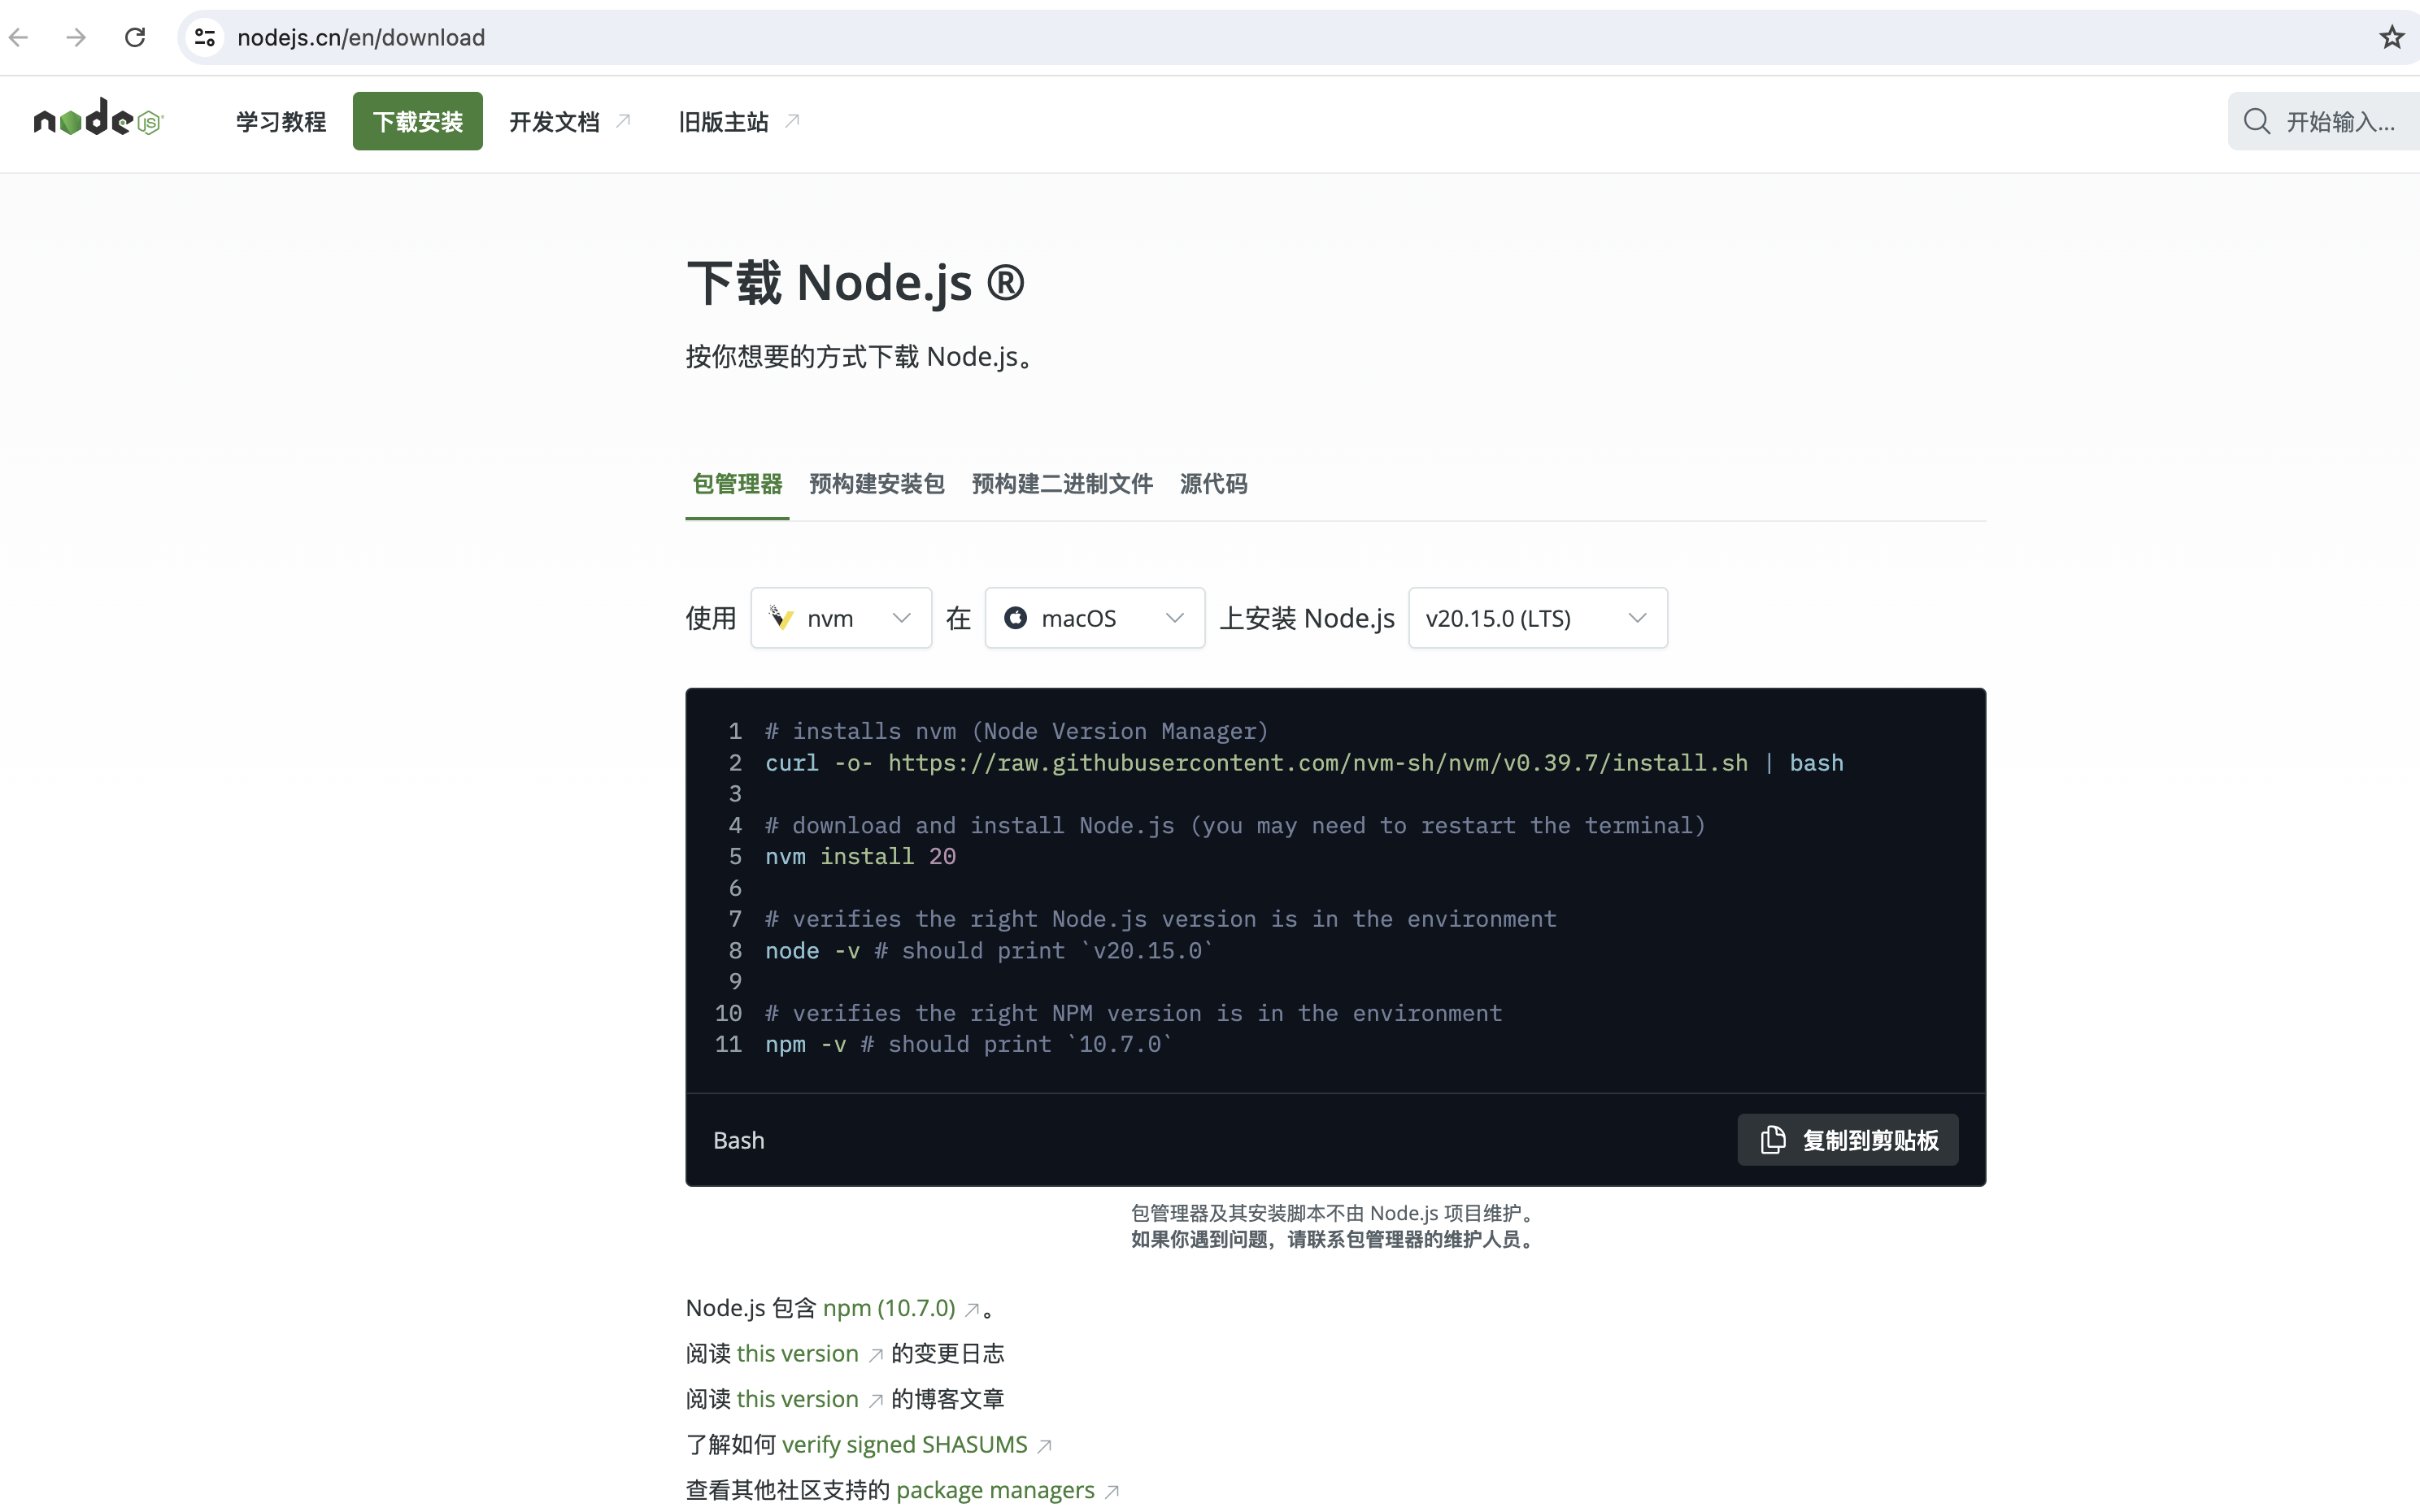Click the clipboard icon in copy button

(1772, 1140)
